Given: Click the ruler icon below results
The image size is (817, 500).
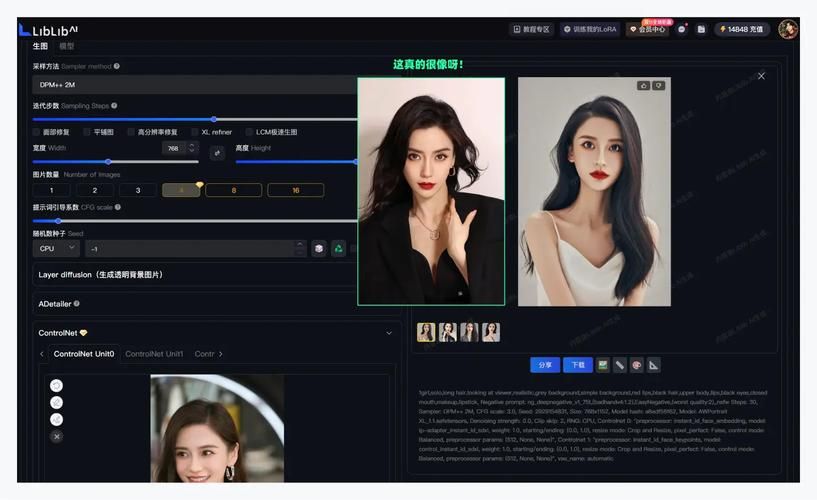Looking at the screenshot, I should 620,365.
